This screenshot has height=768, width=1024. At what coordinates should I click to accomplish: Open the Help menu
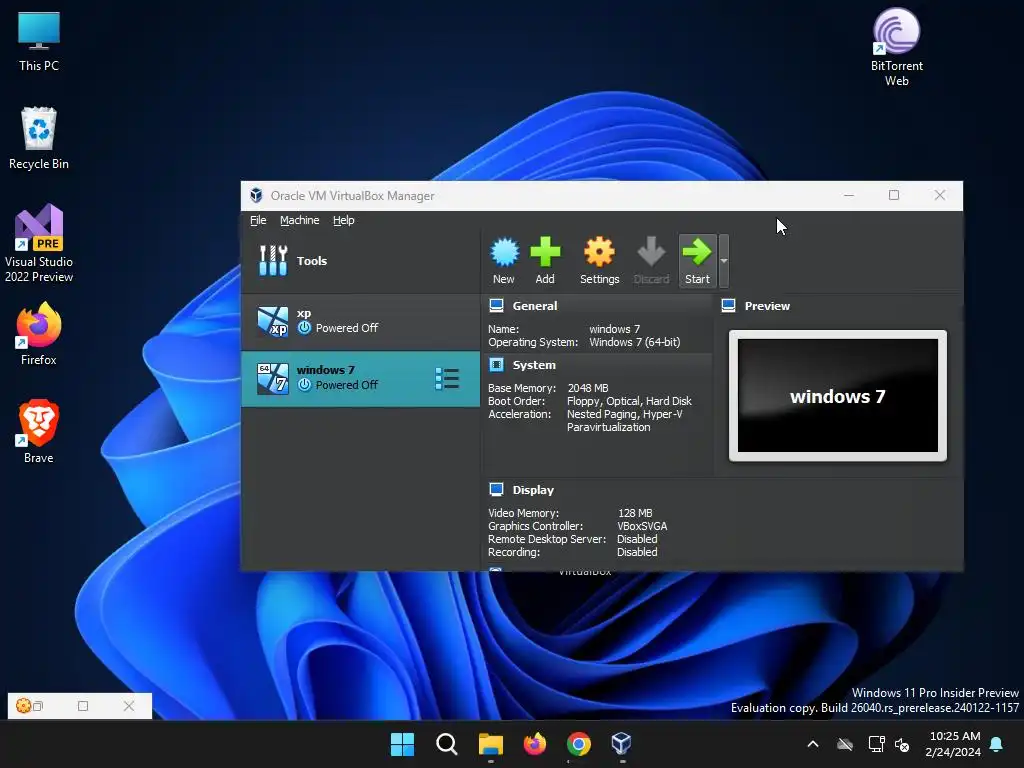(344, 220)
